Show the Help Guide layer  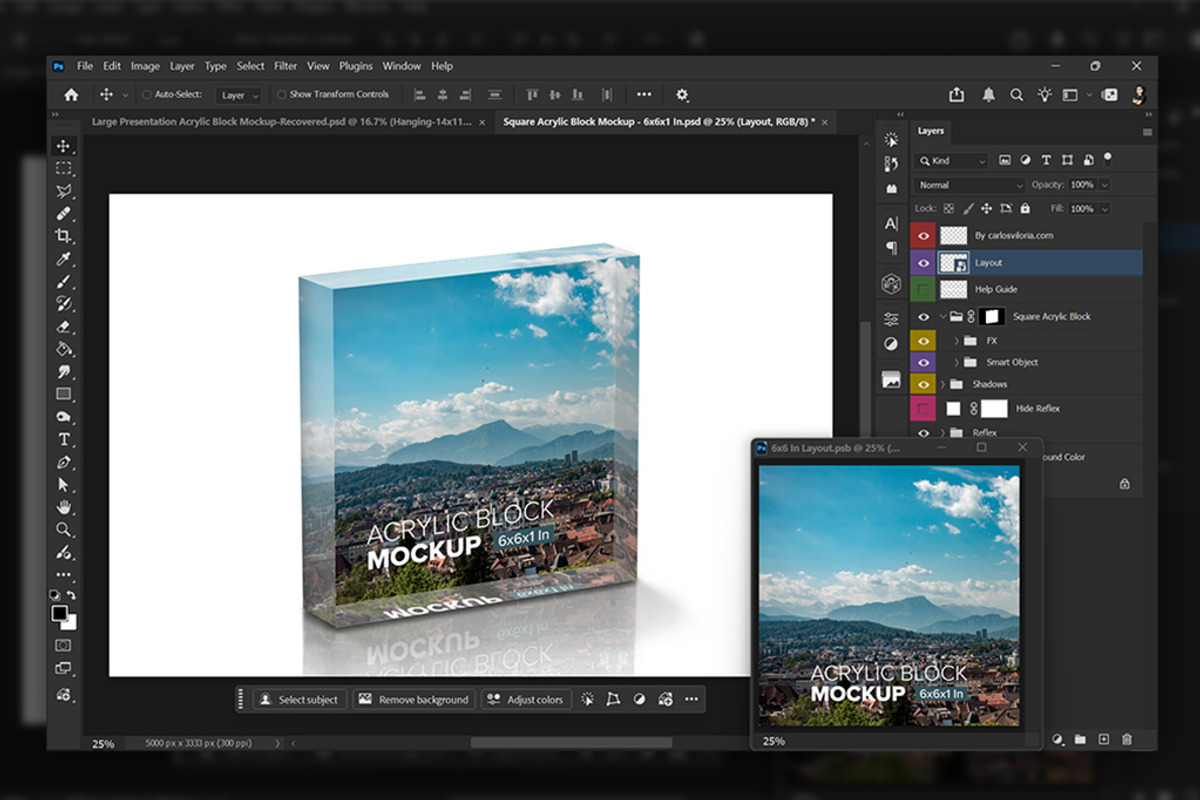(923, 290)
